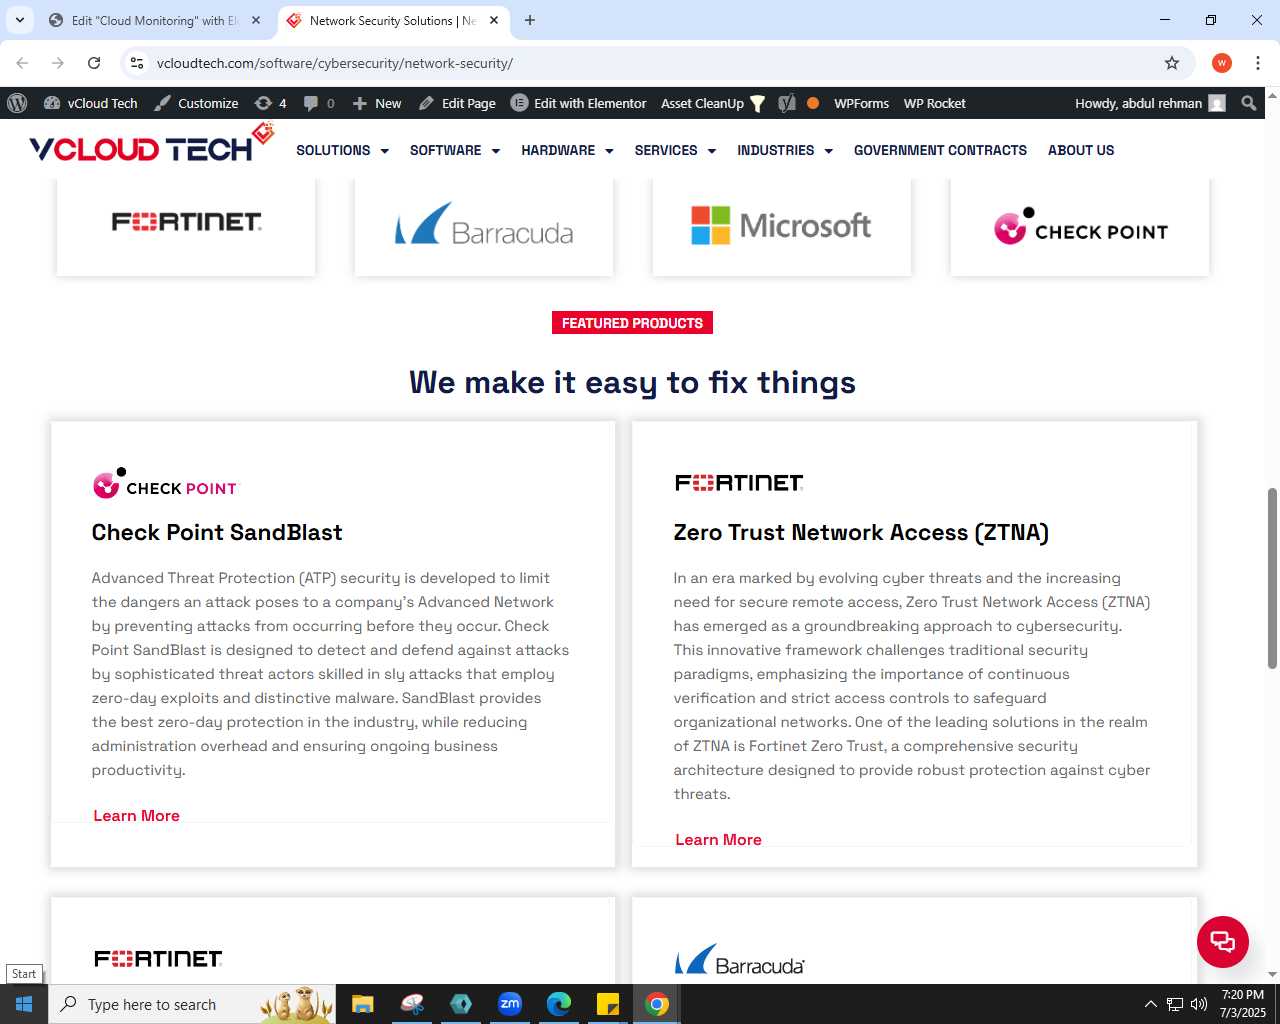Open WP Rocket admin bar menu
The height and width of the screenshot is (1024, 1280).
coord(935,103)
